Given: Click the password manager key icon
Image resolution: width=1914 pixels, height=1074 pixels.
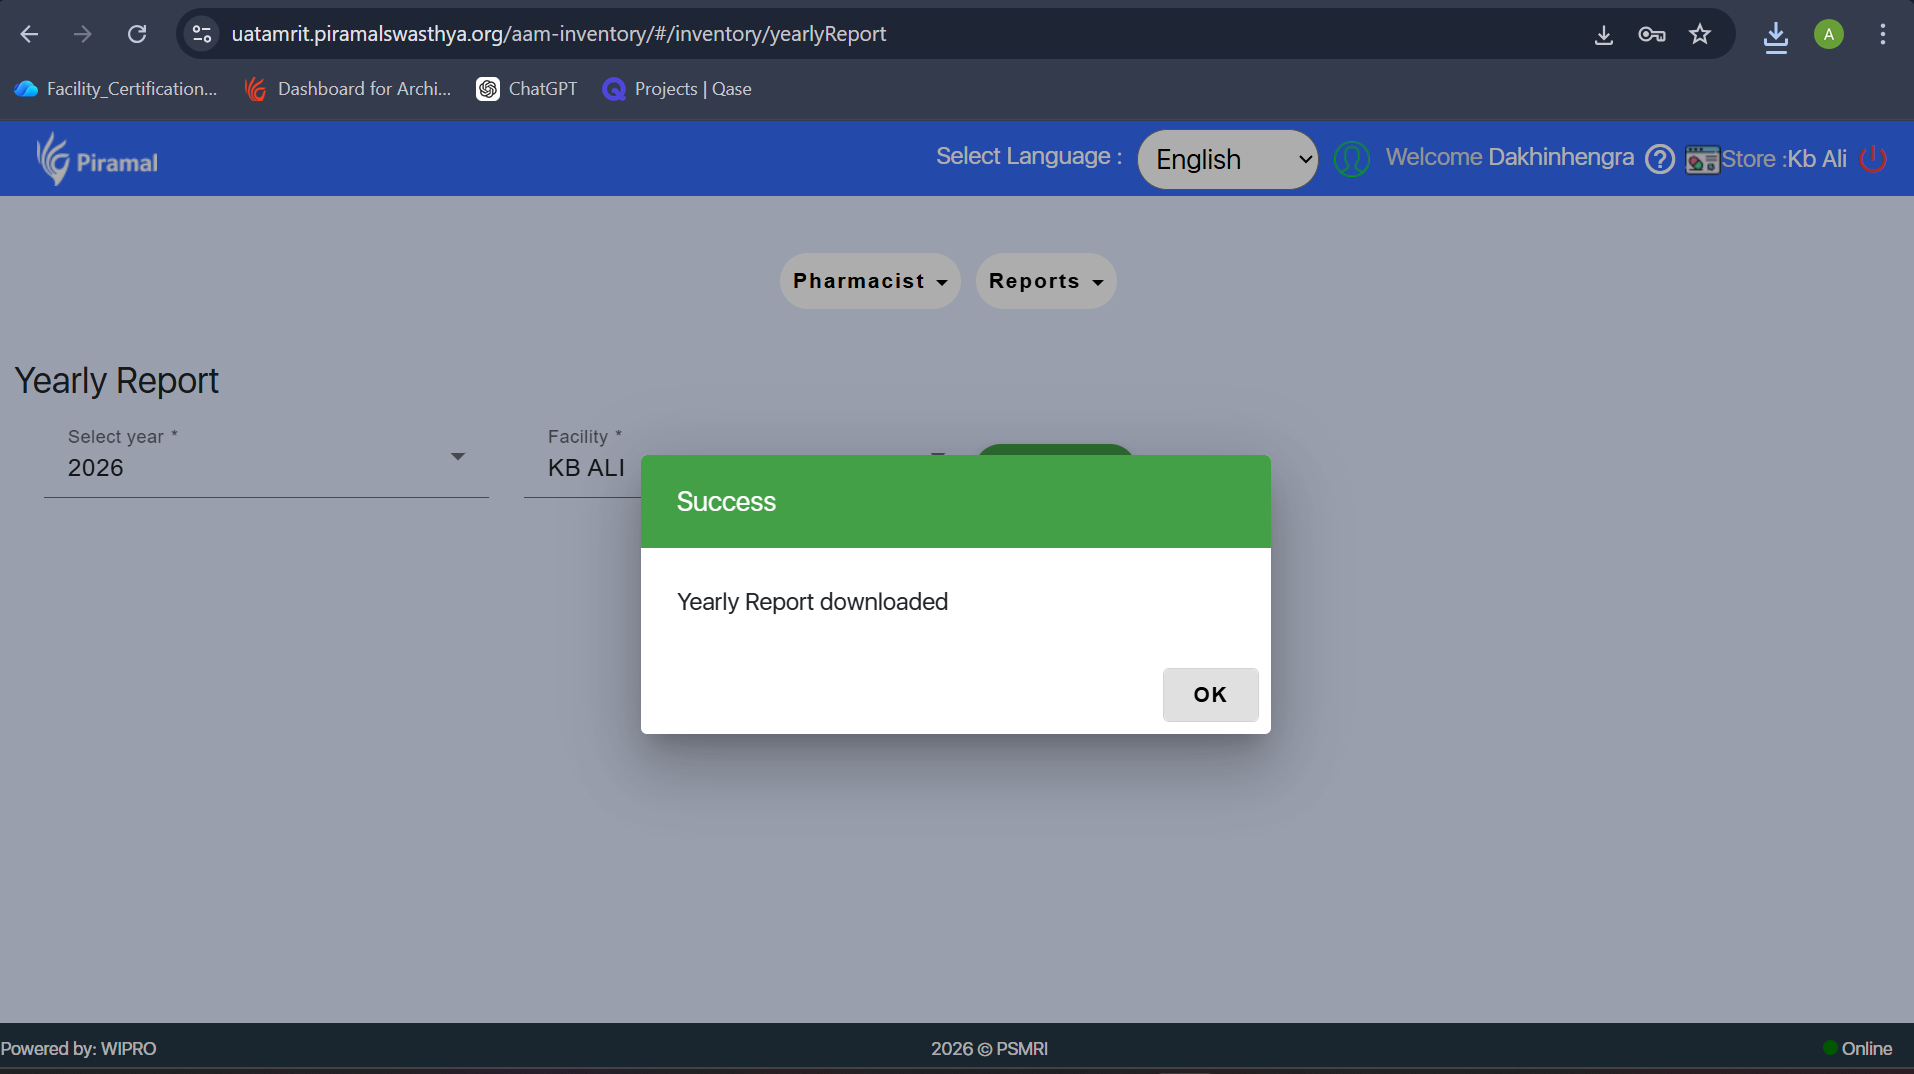Looking at the screenshot, I should (x=1651, y=35).
